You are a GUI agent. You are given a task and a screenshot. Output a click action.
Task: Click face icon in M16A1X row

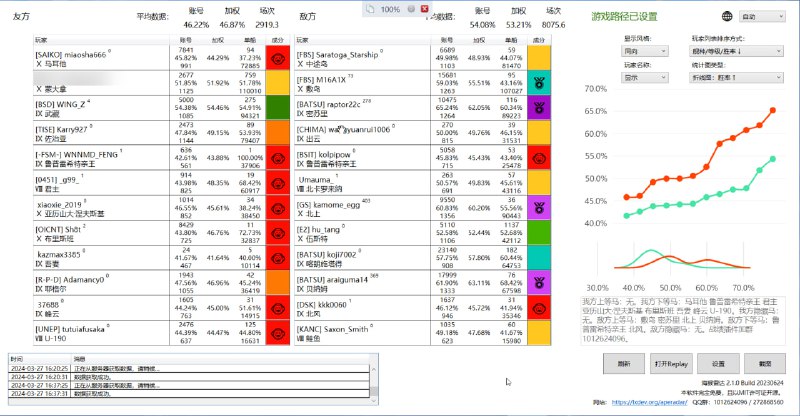pyautogui.click(x=541, y=82)
